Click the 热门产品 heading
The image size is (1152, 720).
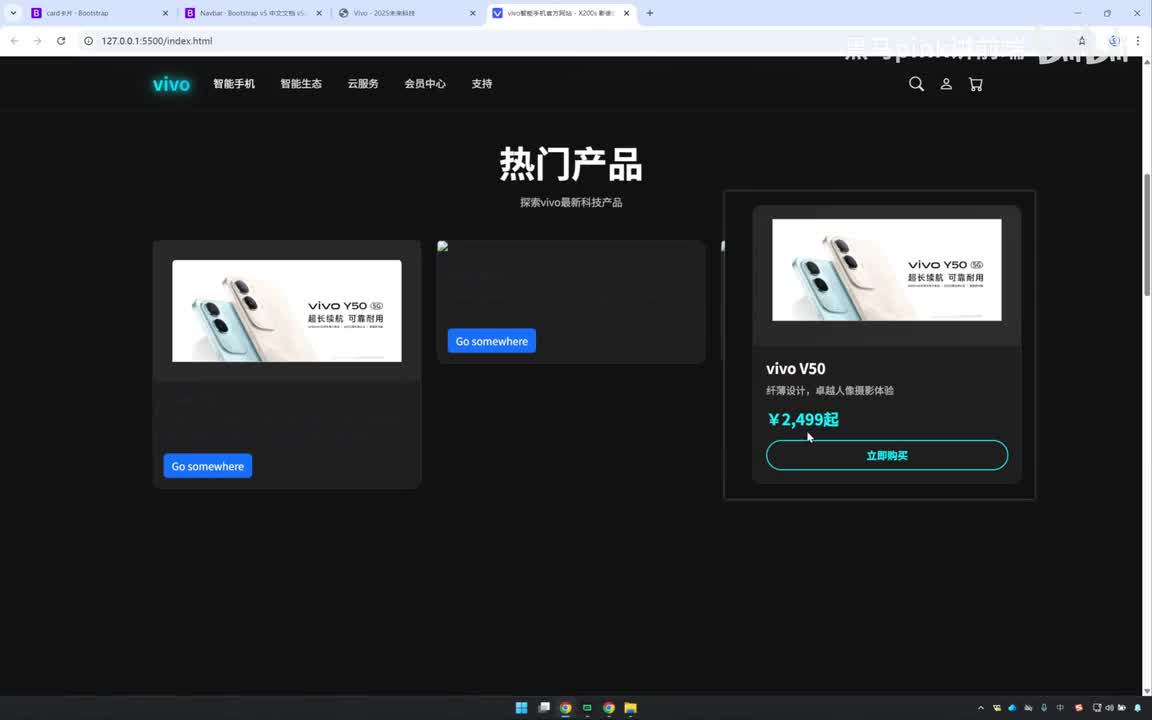click(571, 164)
